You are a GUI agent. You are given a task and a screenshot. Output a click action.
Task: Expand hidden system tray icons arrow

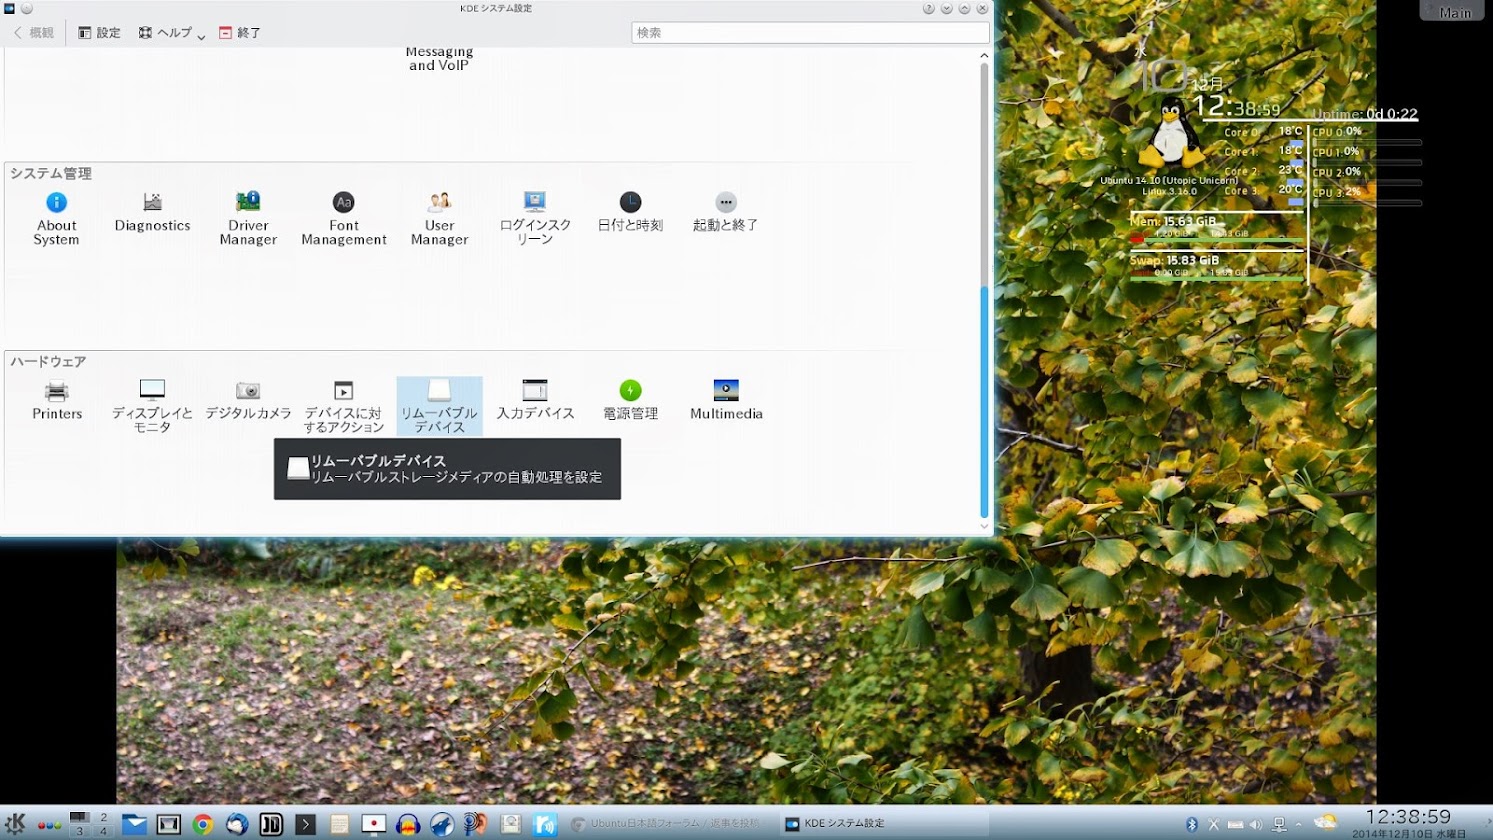click(1298, 825)
